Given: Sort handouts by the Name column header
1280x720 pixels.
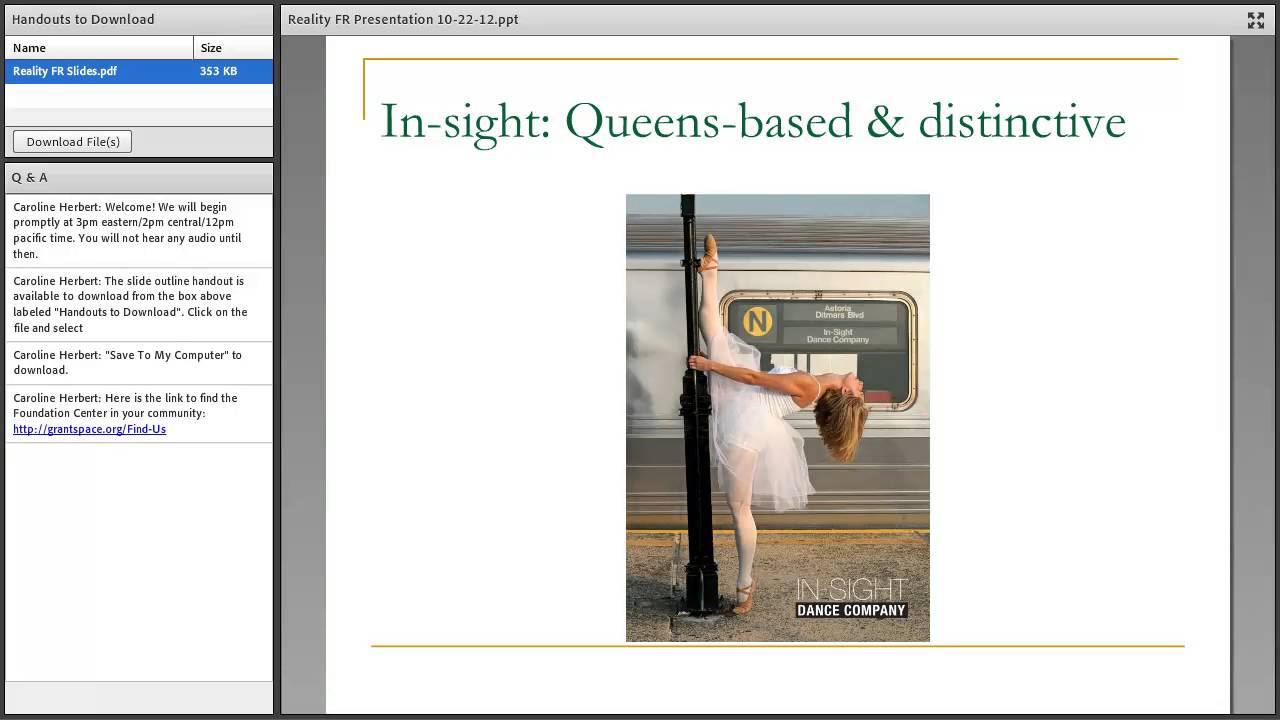Looking at the screenshot, I should tap(99, 48).
